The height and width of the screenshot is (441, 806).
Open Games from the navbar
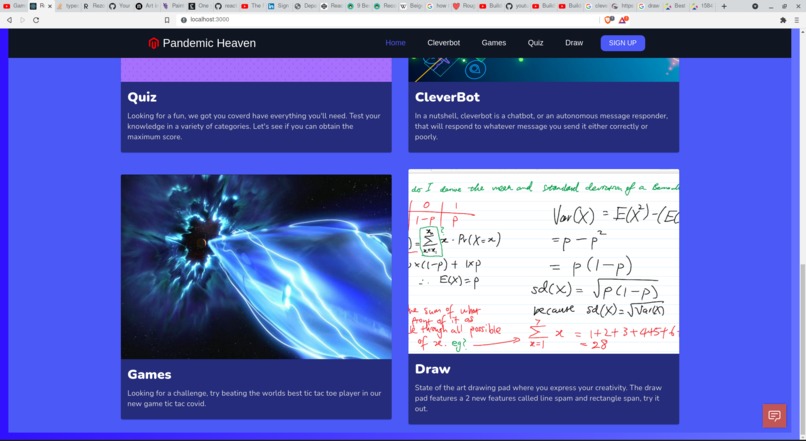click(x=493, y=43)
